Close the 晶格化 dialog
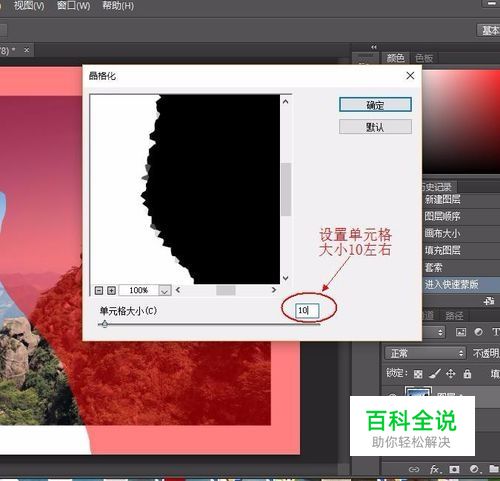This screenshot has height=481, width=500. pyautogui.click(x=410, y=76)
